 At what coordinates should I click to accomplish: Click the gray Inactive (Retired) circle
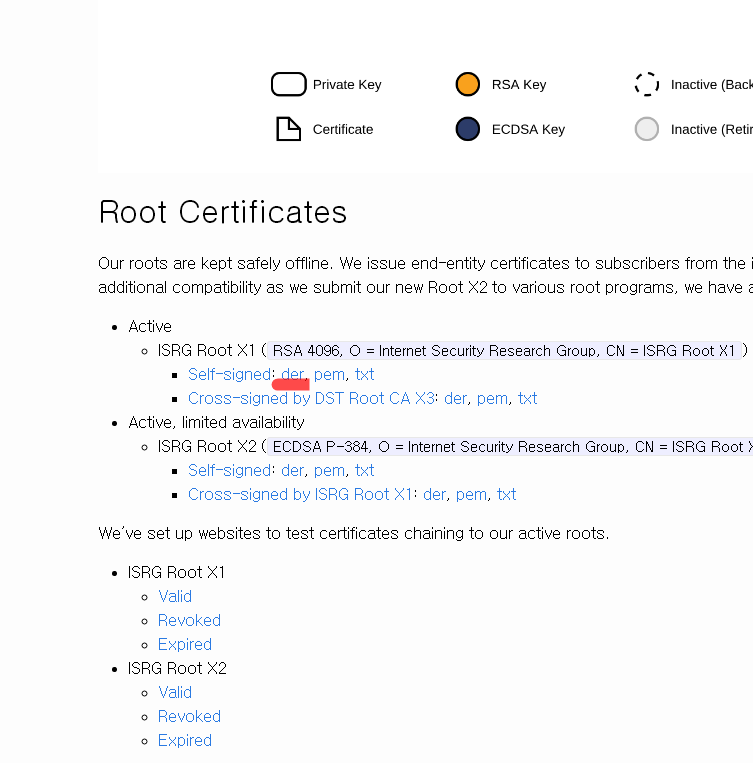click(646, 129)
